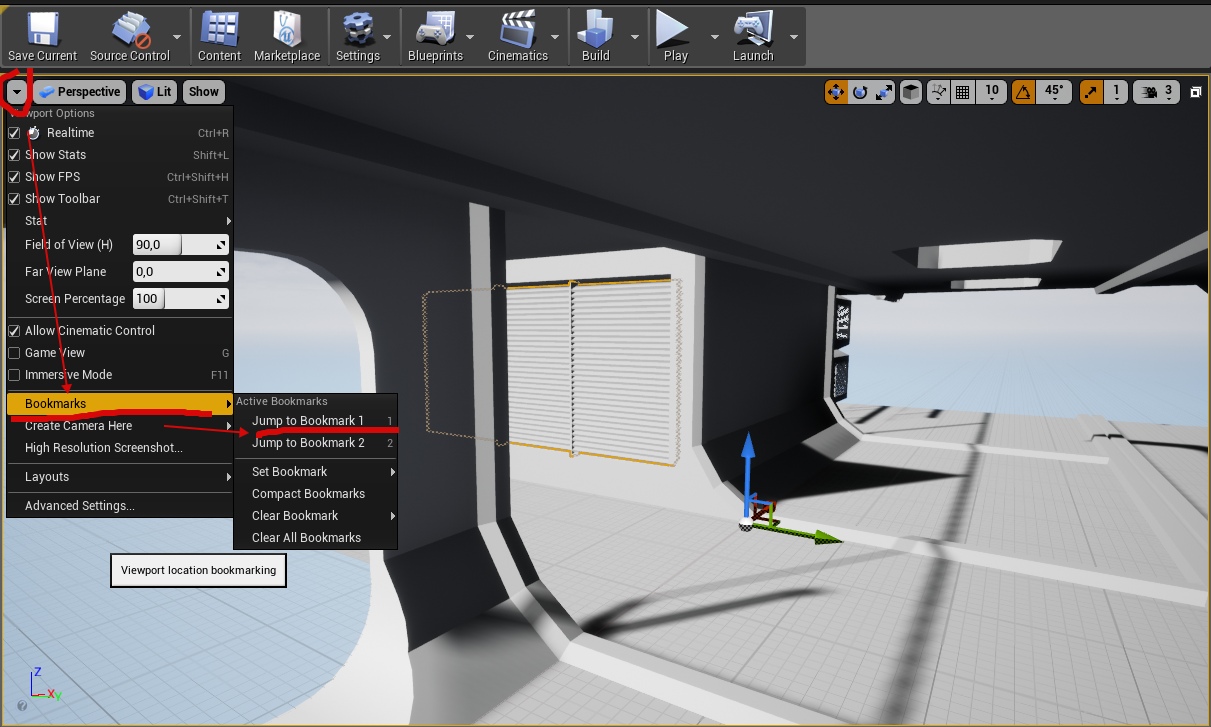The image size is (1211, 727).
Task: Open the grid snap size 10 dropdown
Action: click(x=991, y=92)
